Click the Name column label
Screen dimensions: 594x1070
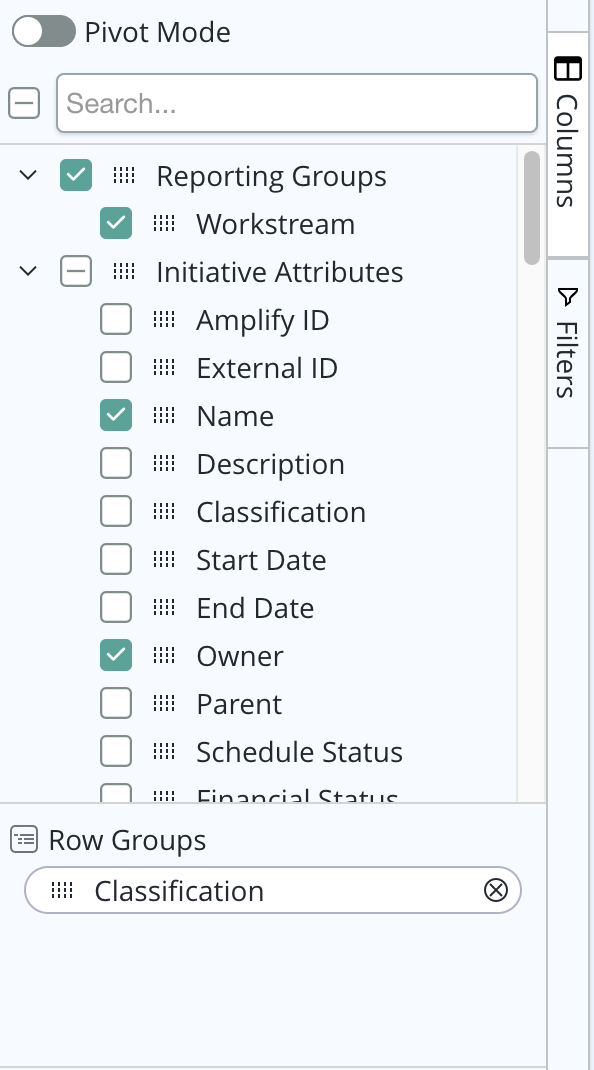pos(236,416)
